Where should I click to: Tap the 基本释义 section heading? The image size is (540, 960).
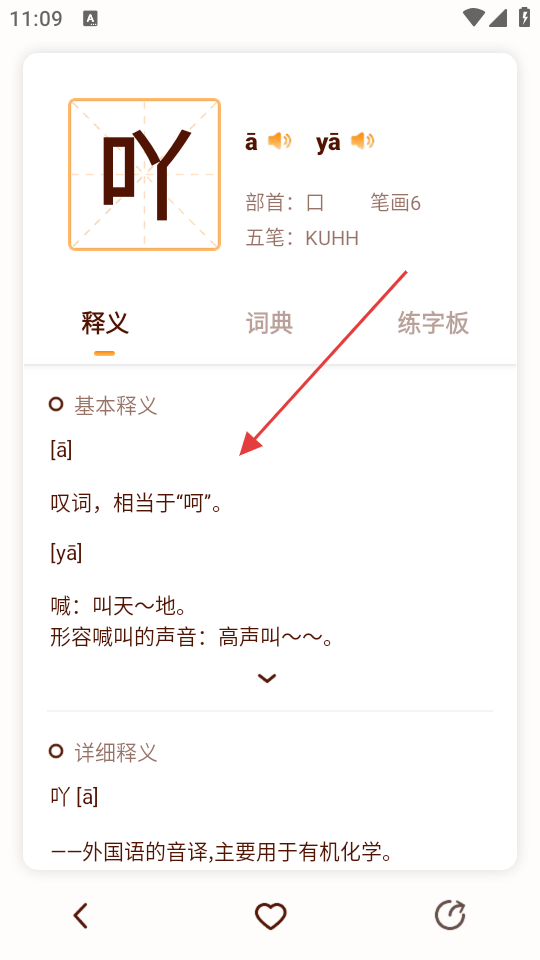point(116,405)
